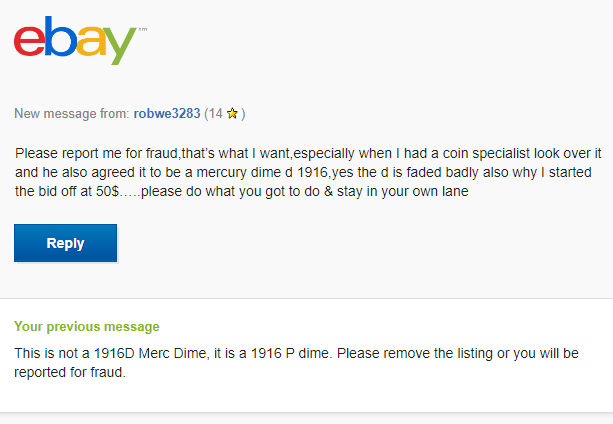
Task: Click the green 'y' in eBay logo
Action: pyautogui.click(x=121, y=44)
